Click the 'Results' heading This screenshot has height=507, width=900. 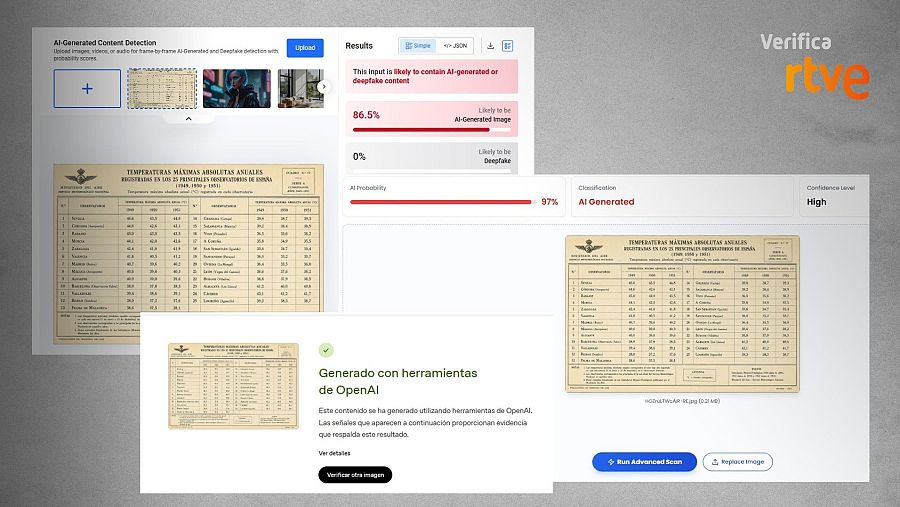(x=359, y=46)
